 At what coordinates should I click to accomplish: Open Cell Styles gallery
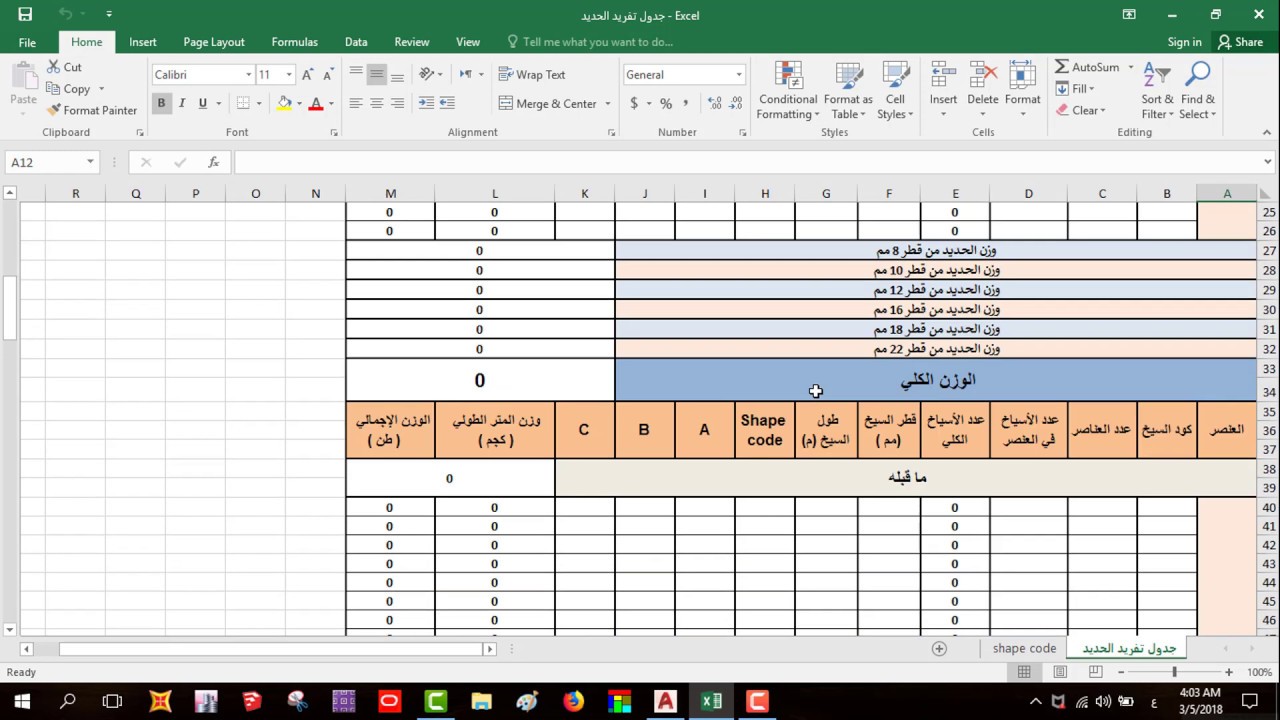click(895, 91)
